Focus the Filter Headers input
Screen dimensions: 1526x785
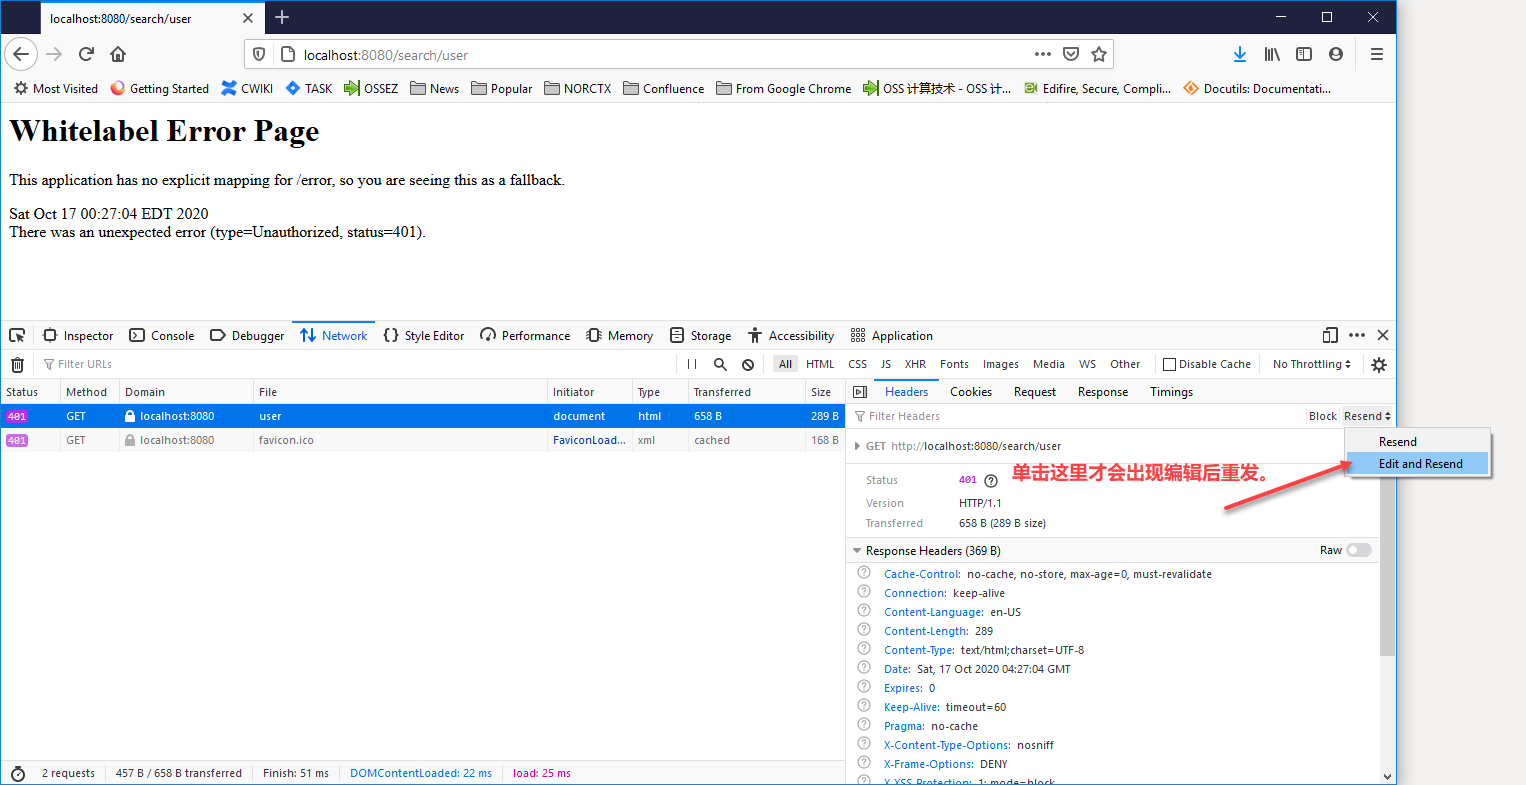pos(1075,416)
